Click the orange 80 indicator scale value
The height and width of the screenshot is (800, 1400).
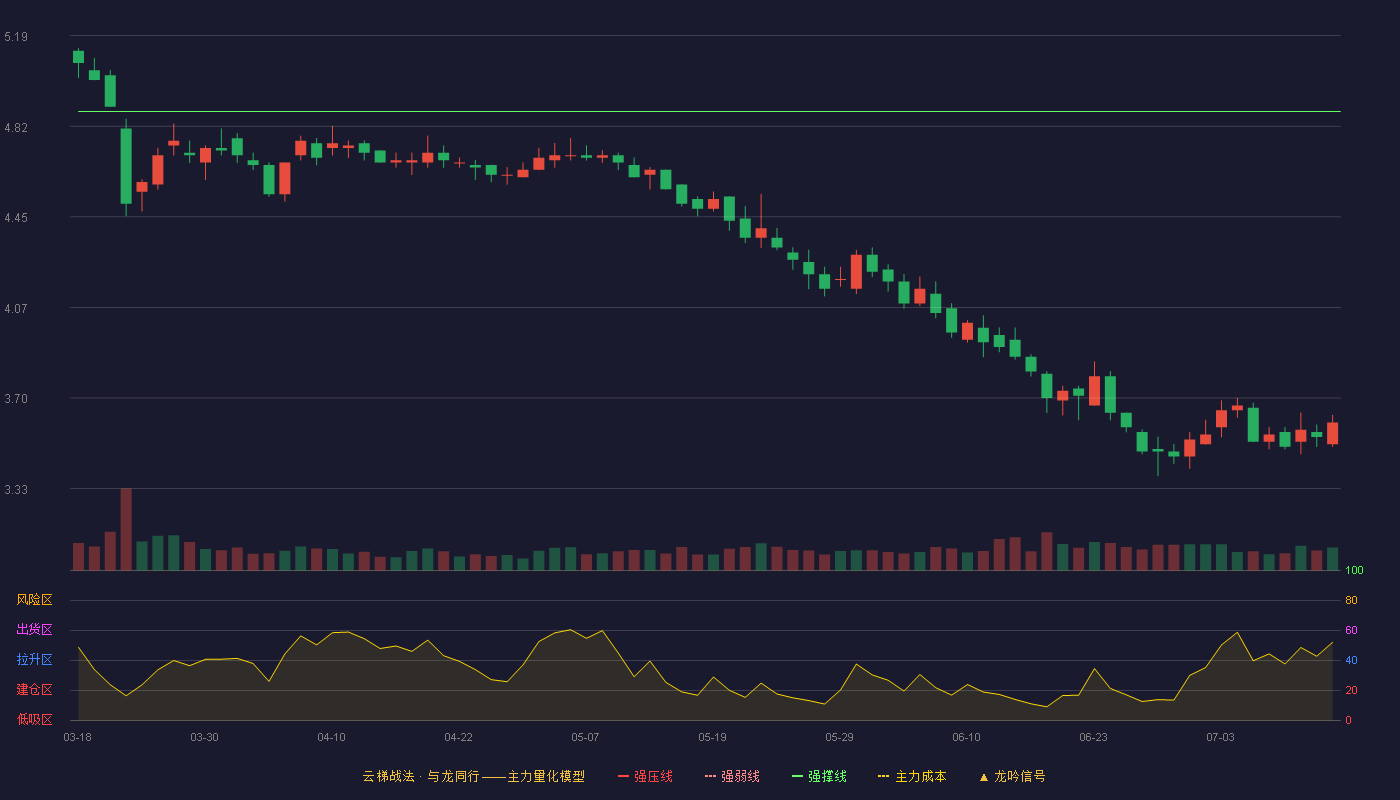[1351, 601]
